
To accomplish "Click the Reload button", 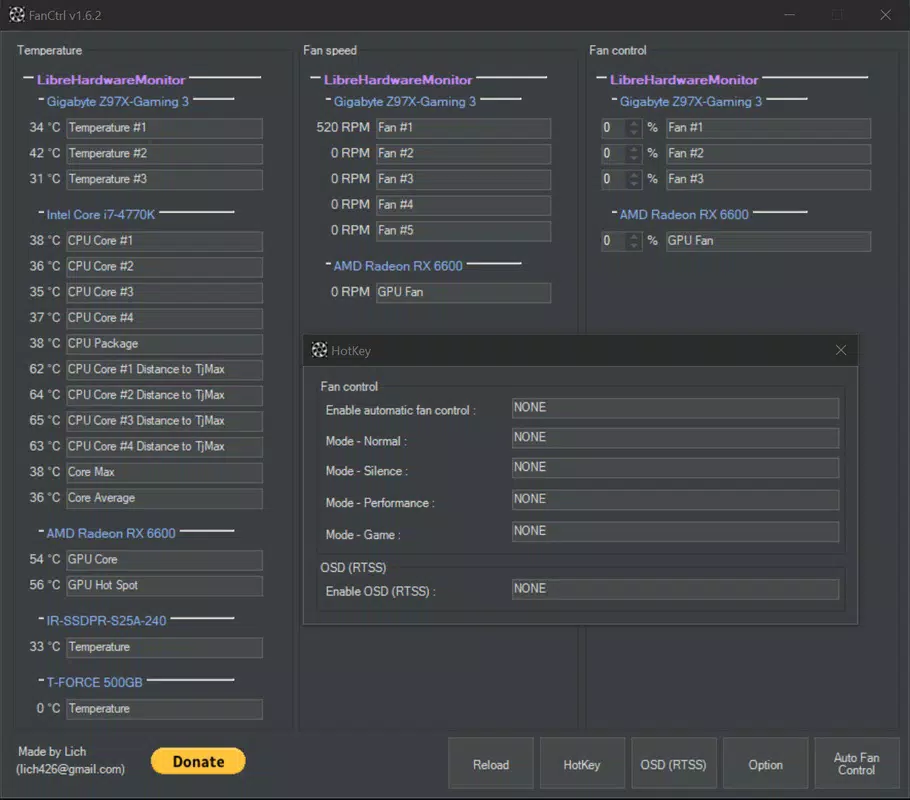I will tap(491, 763).
